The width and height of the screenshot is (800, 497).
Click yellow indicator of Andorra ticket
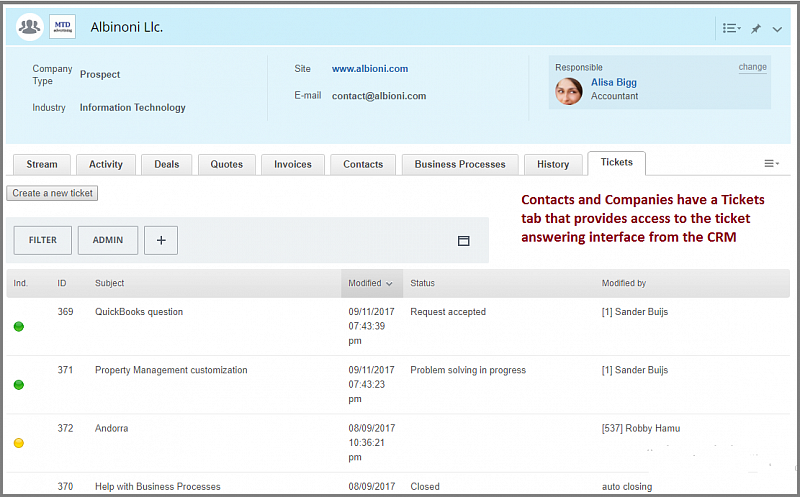click(19, 443)
